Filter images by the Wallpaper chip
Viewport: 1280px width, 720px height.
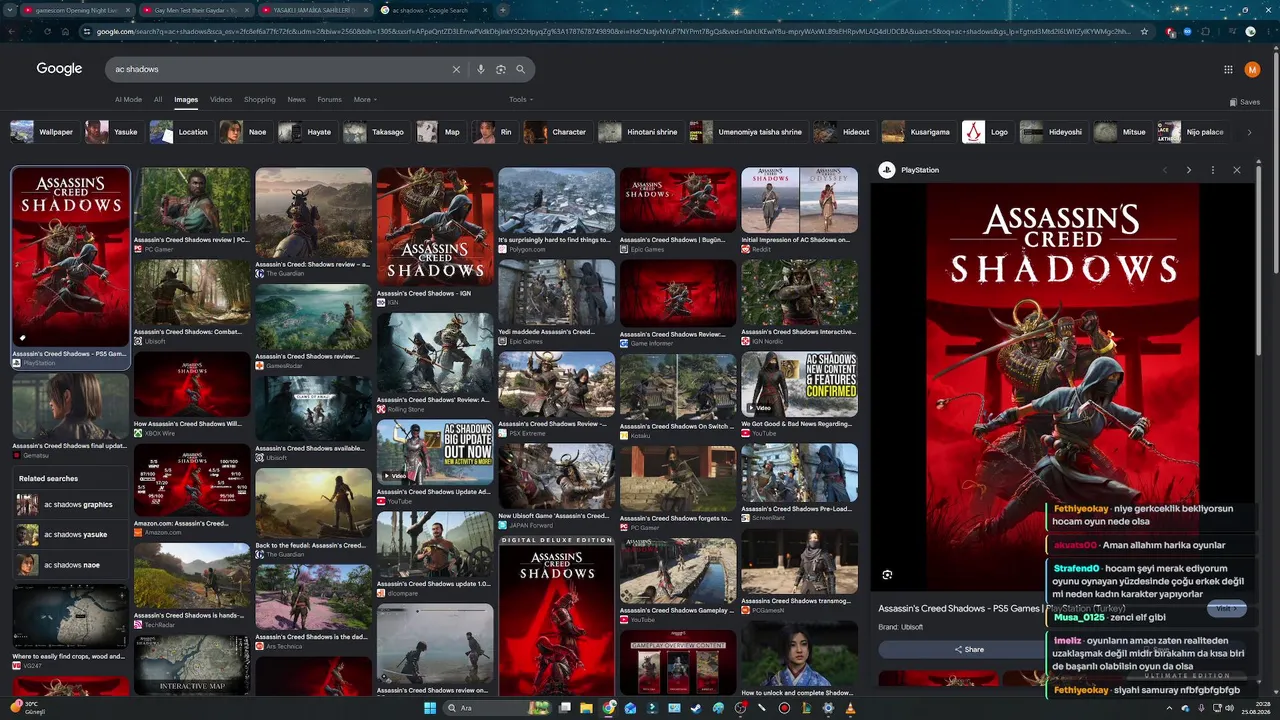click(44, 132)
